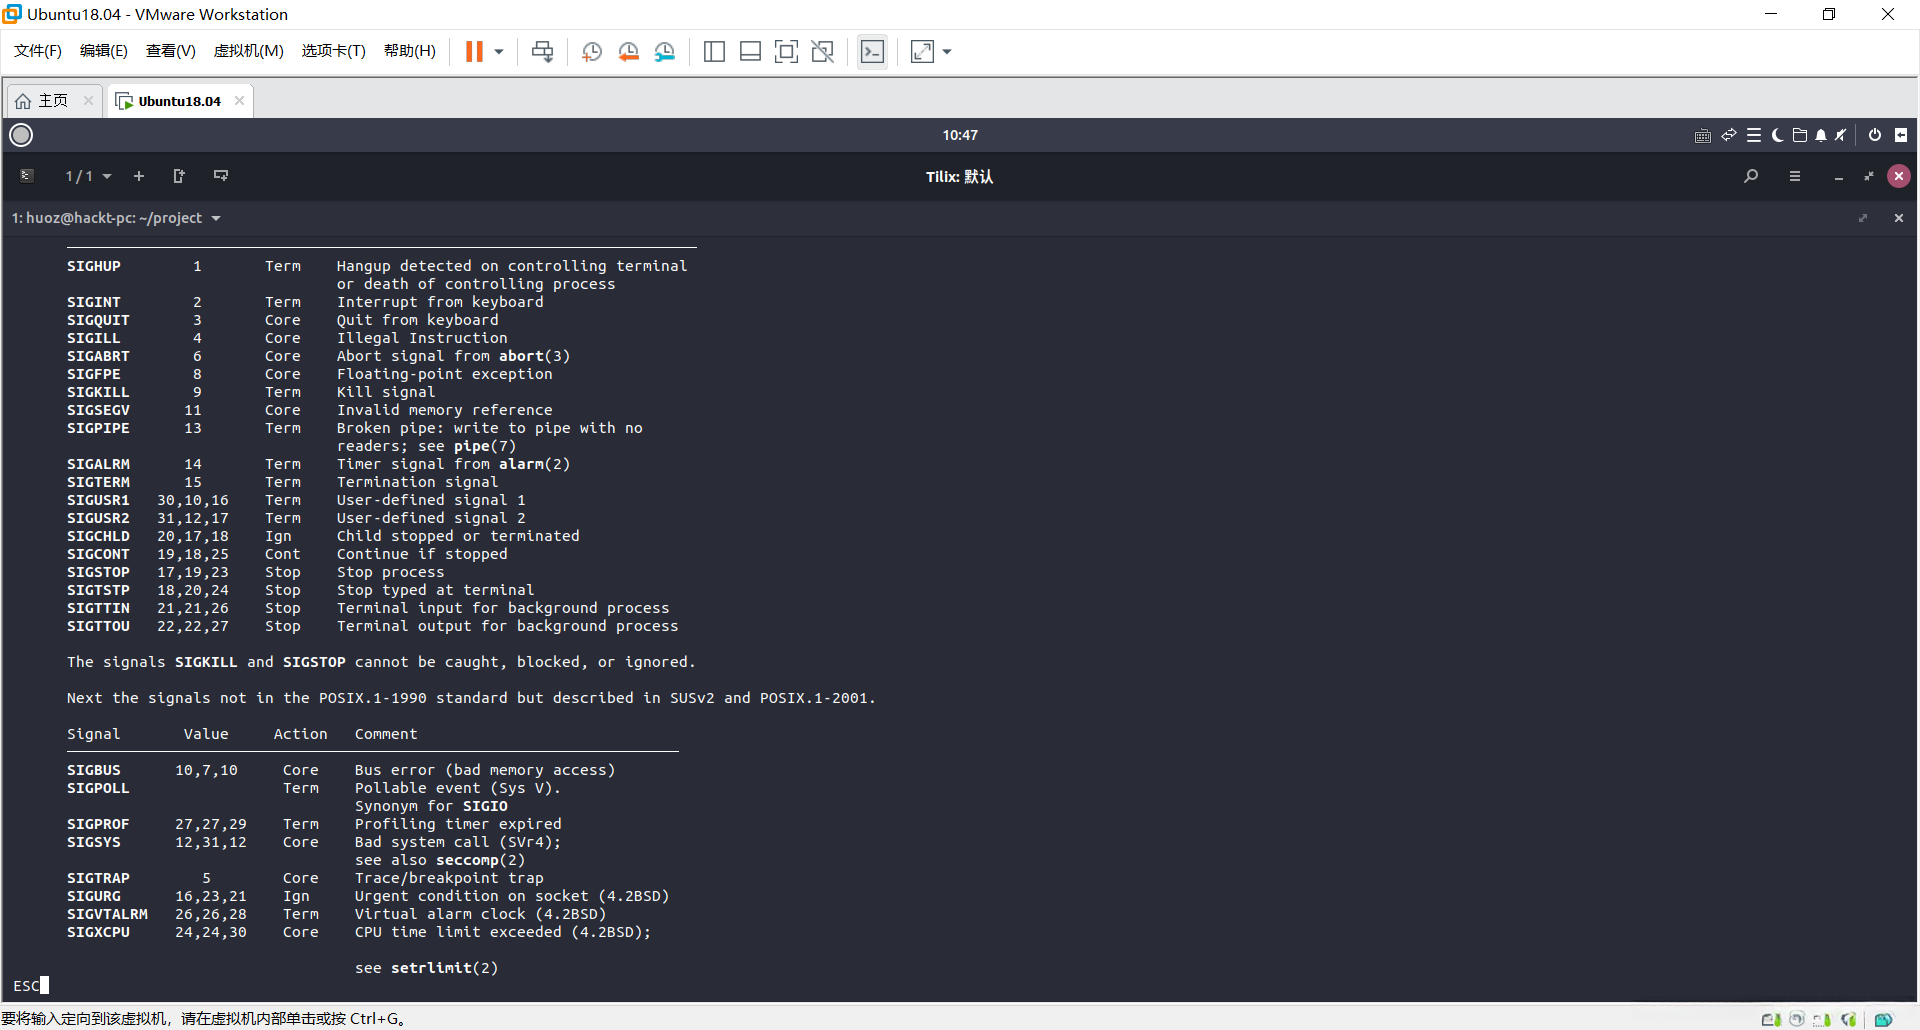The width and height of the screenshot is (1920, 1030).
Task: Toggle the muted volume indicator
Action: pyautogui.click(x=1841, y=135)
